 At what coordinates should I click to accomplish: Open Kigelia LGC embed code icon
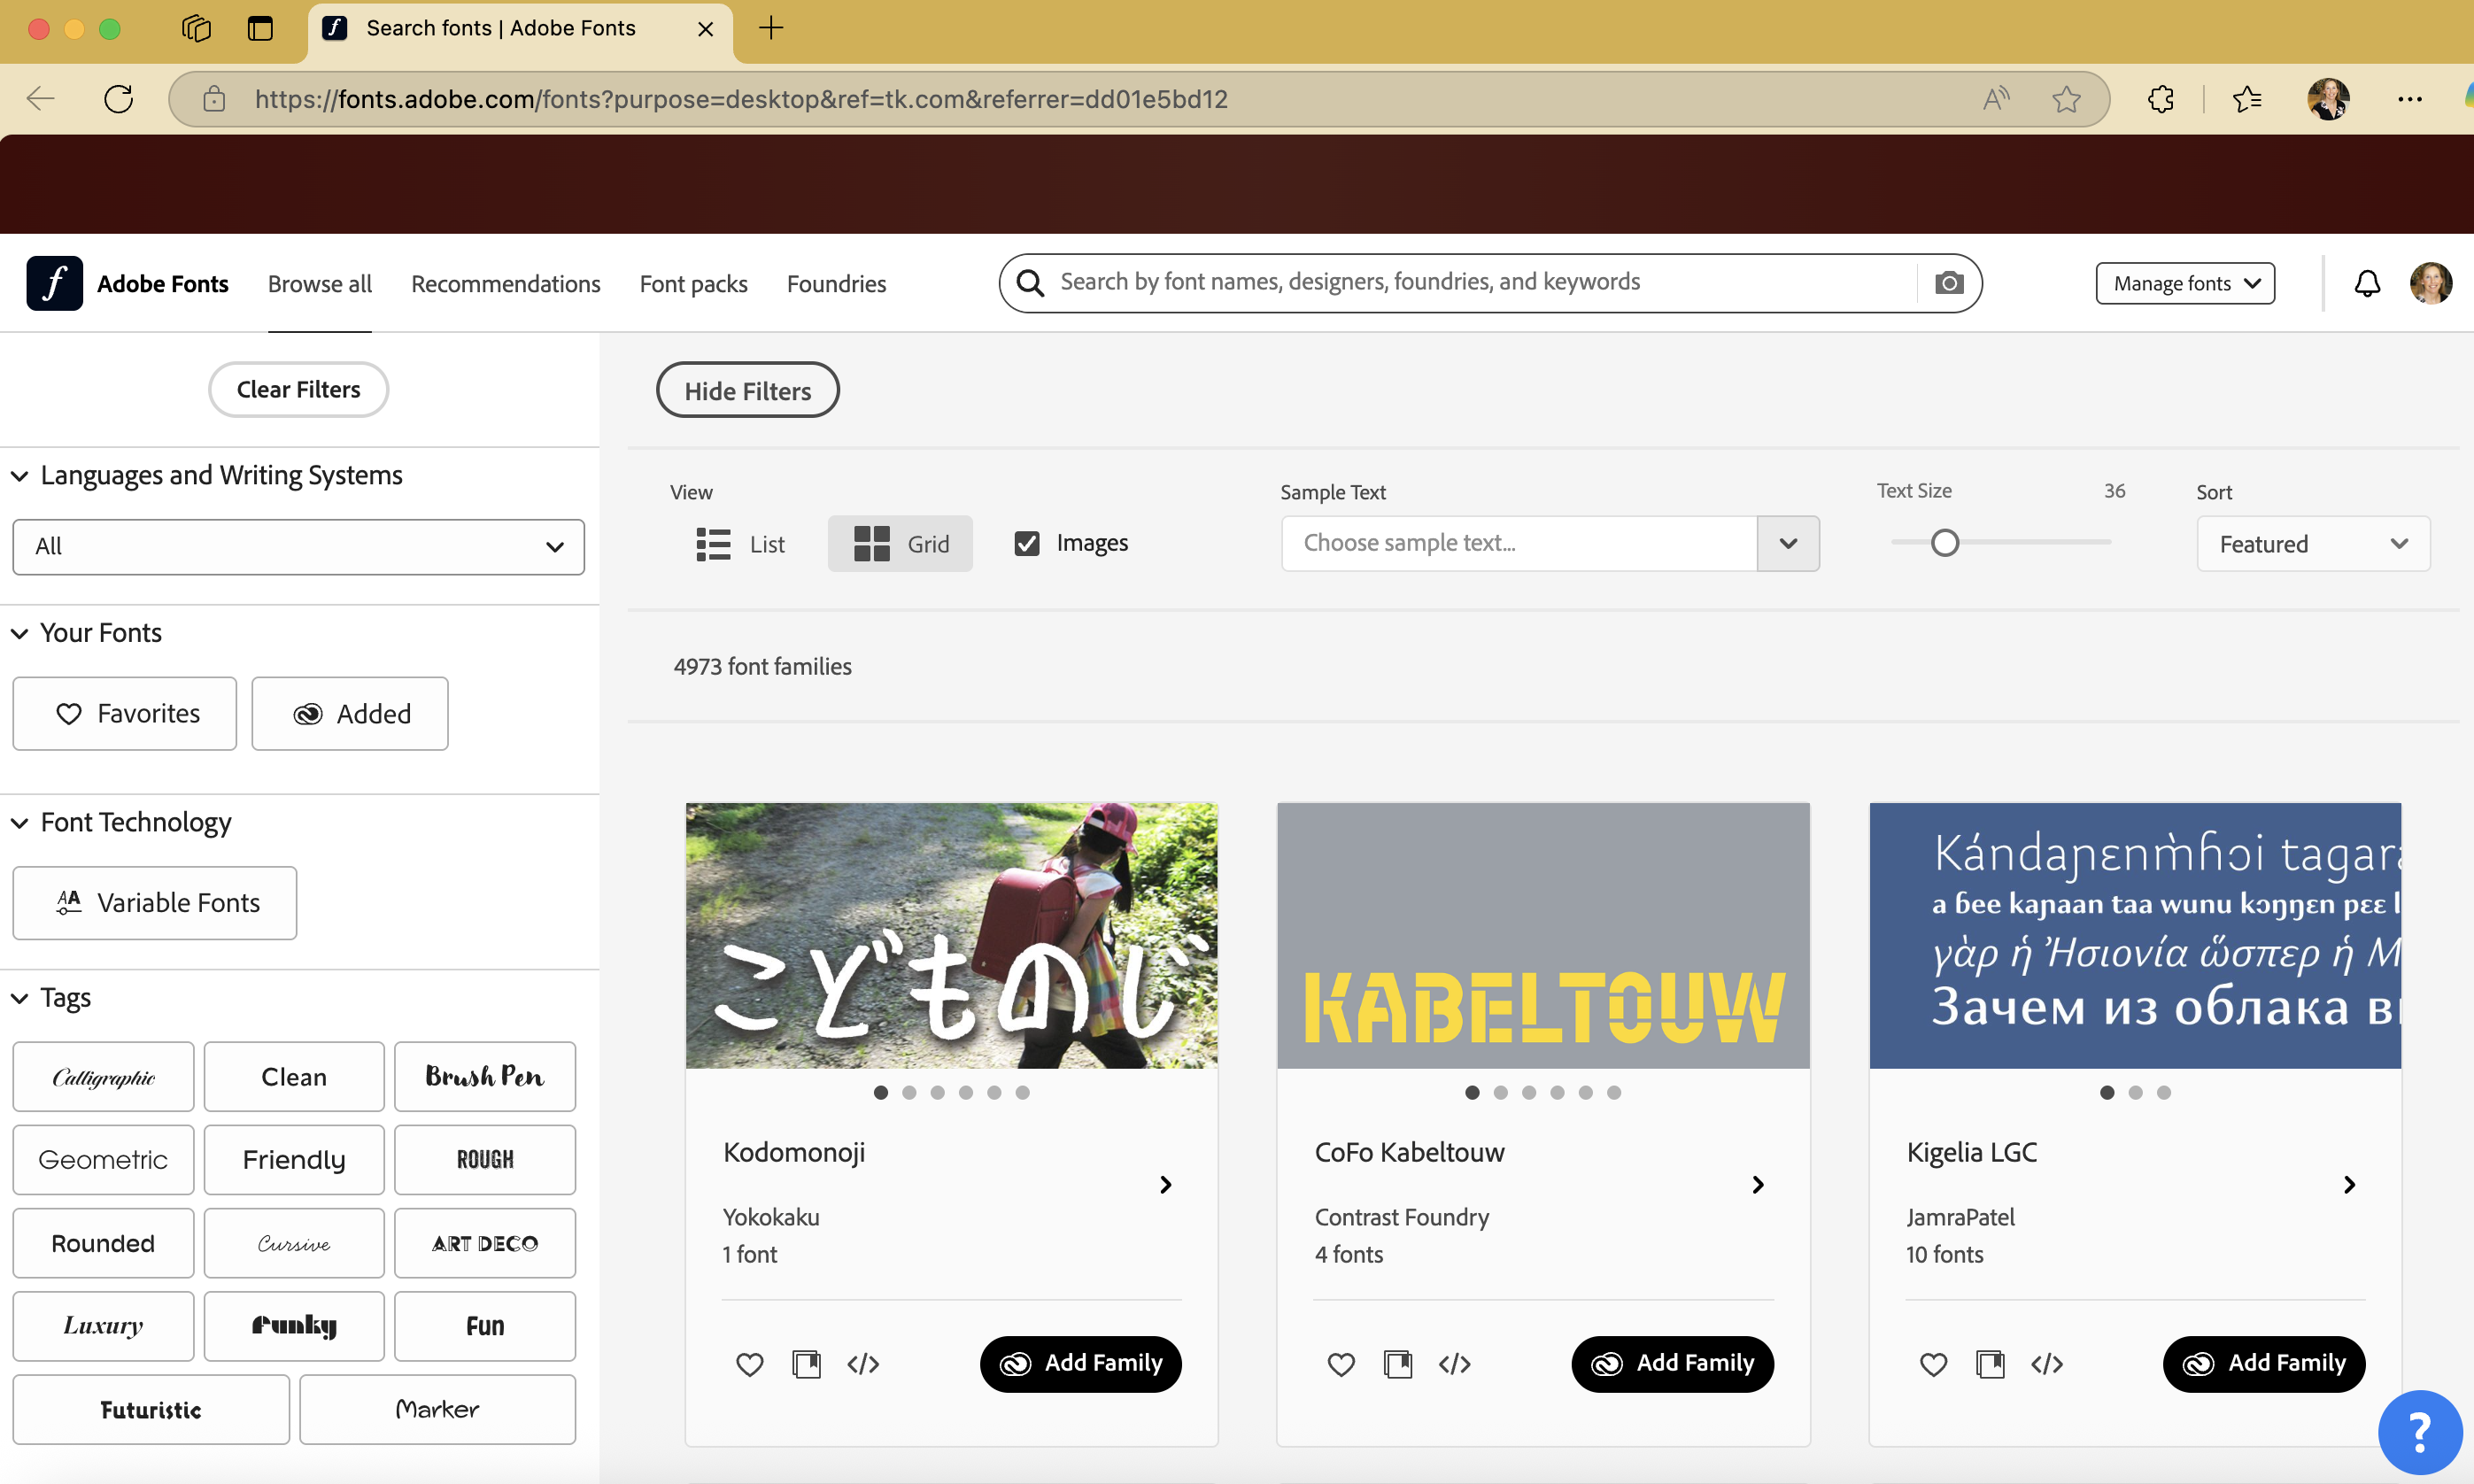pos(2047,1364)
